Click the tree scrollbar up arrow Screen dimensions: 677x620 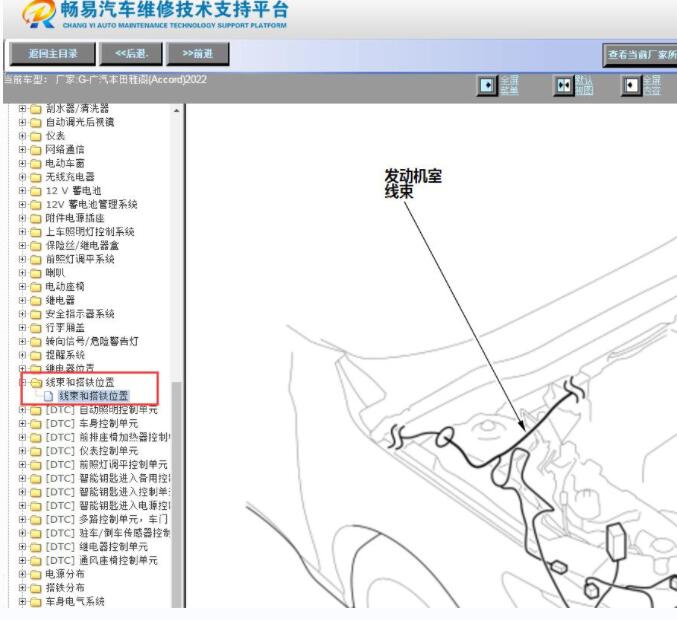(x=176, y=111)
